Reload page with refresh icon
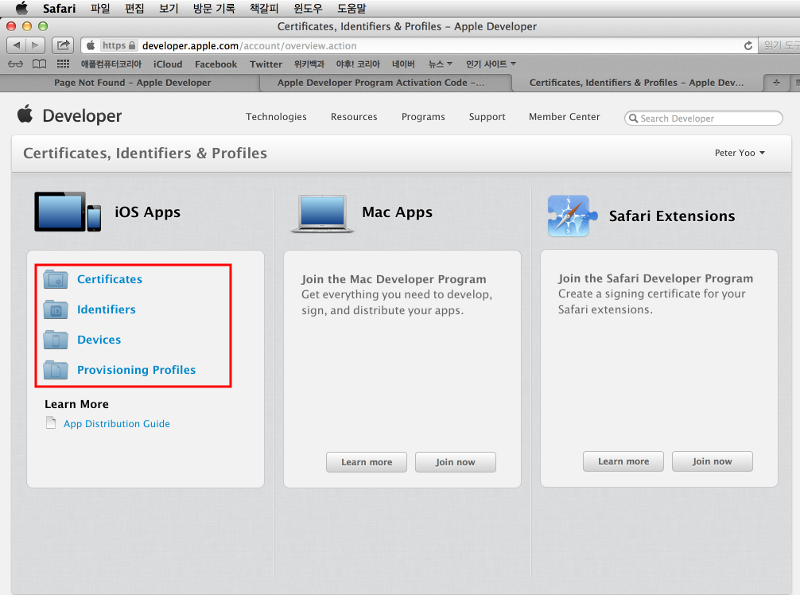800x595 pixels. [x=748, y=46]
